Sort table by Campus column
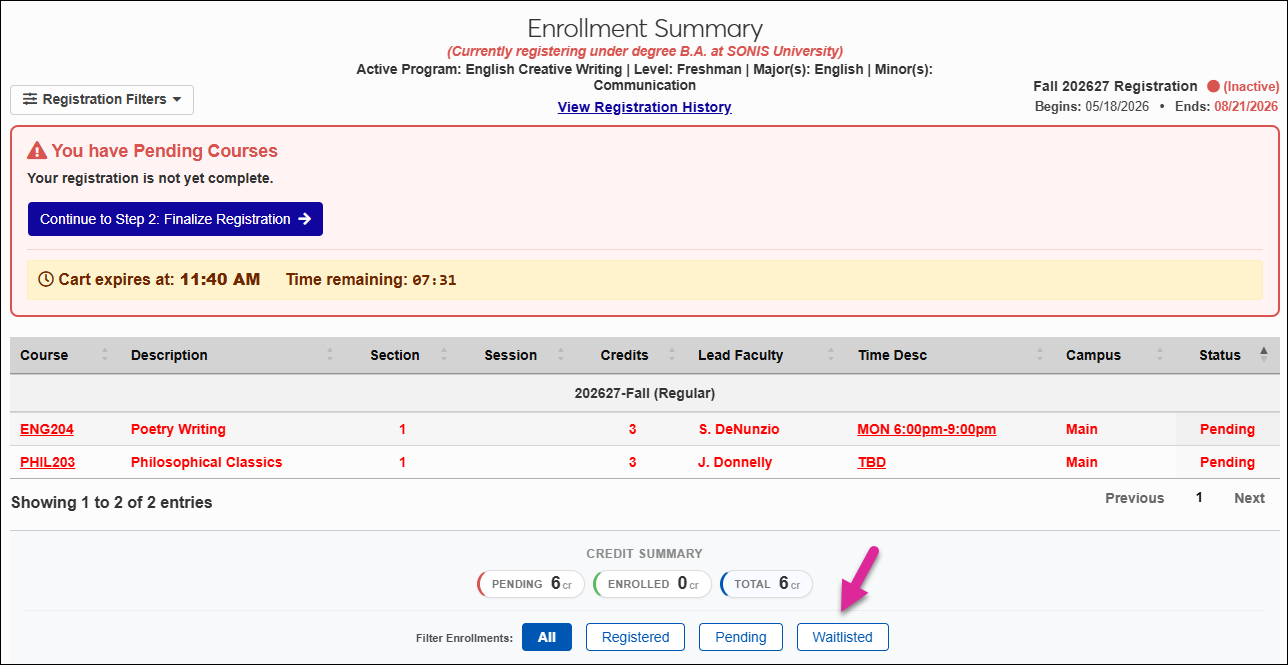The image size is (1288, 665). 1115,355
